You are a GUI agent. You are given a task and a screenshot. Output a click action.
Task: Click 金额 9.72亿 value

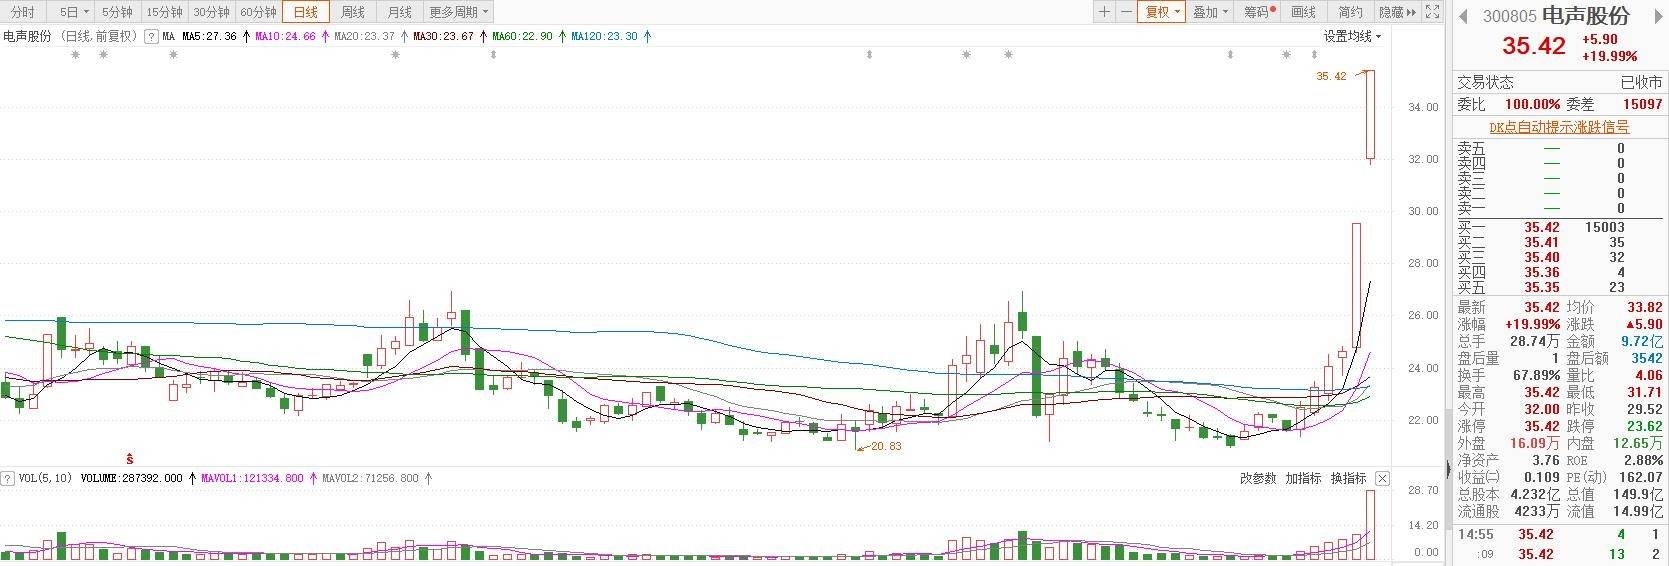[1641, 341]
